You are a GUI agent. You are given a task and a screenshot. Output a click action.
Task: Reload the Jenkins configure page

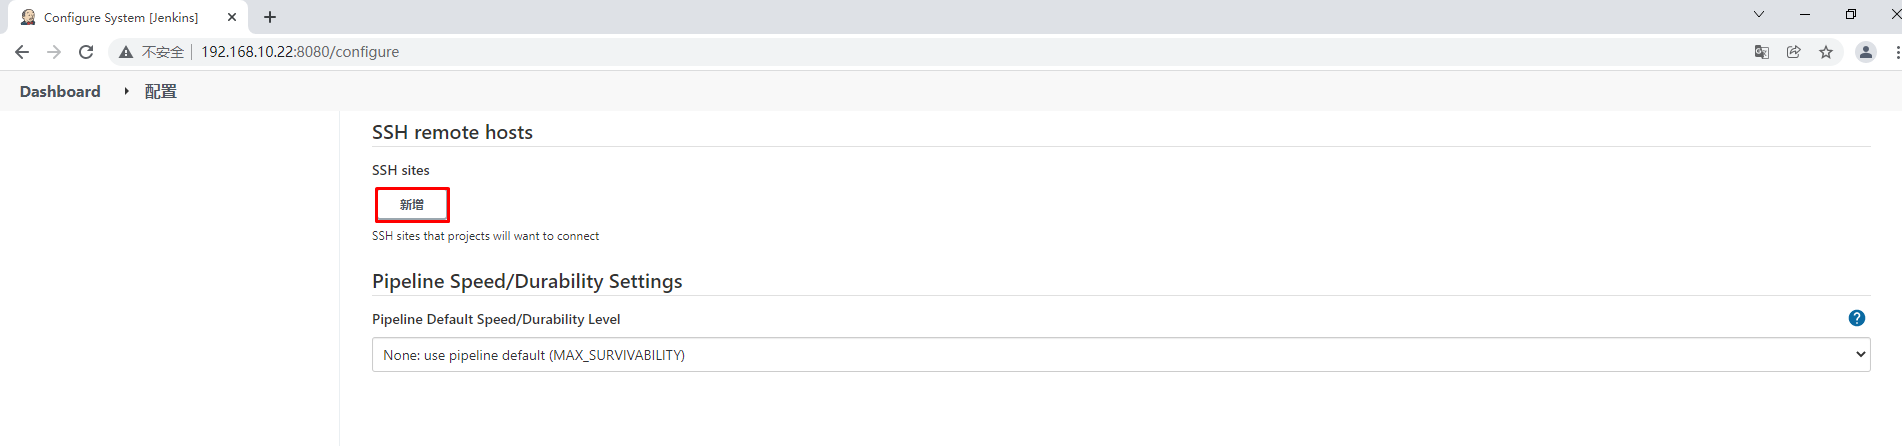pos(86,52)
